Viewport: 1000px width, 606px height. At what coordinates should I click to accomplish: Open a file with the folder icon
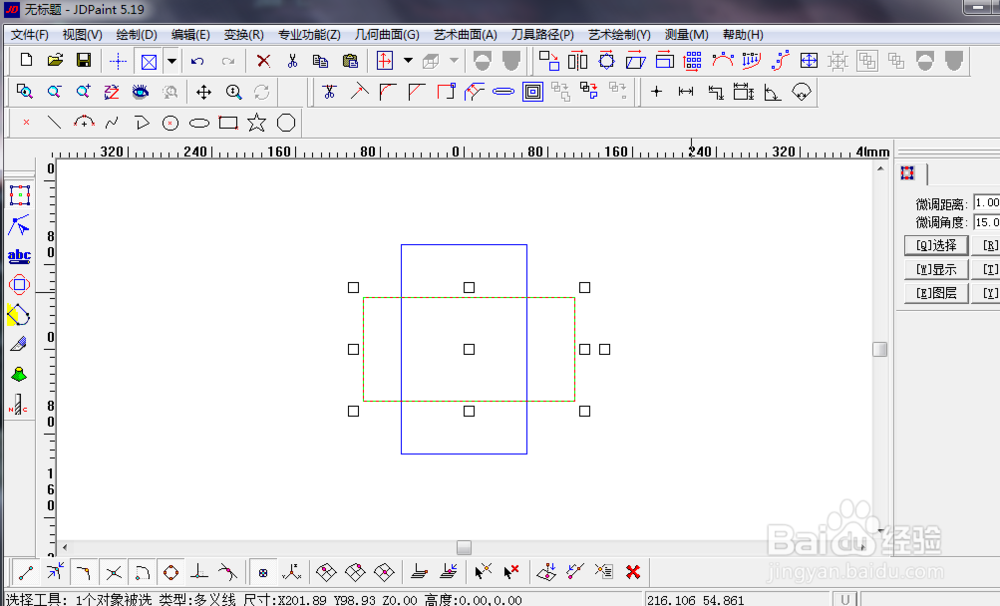(x=55, y=61)
